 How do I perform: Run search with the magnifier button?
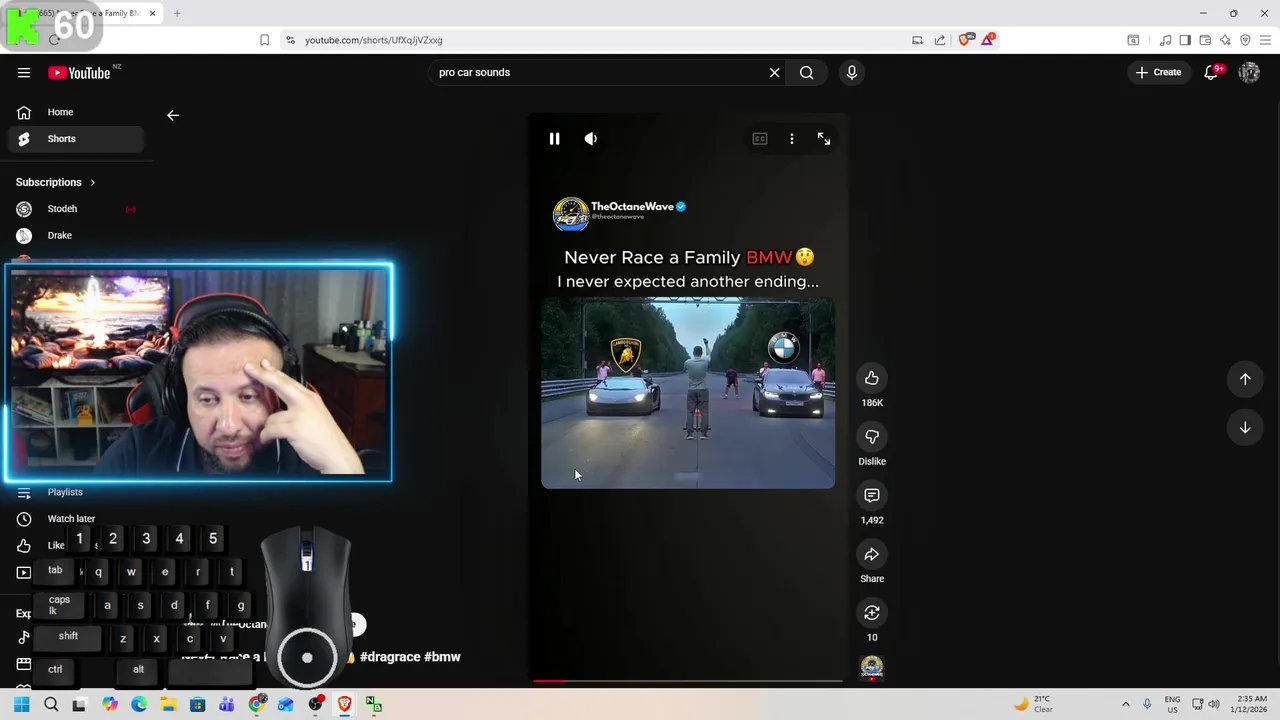(806, 72)
